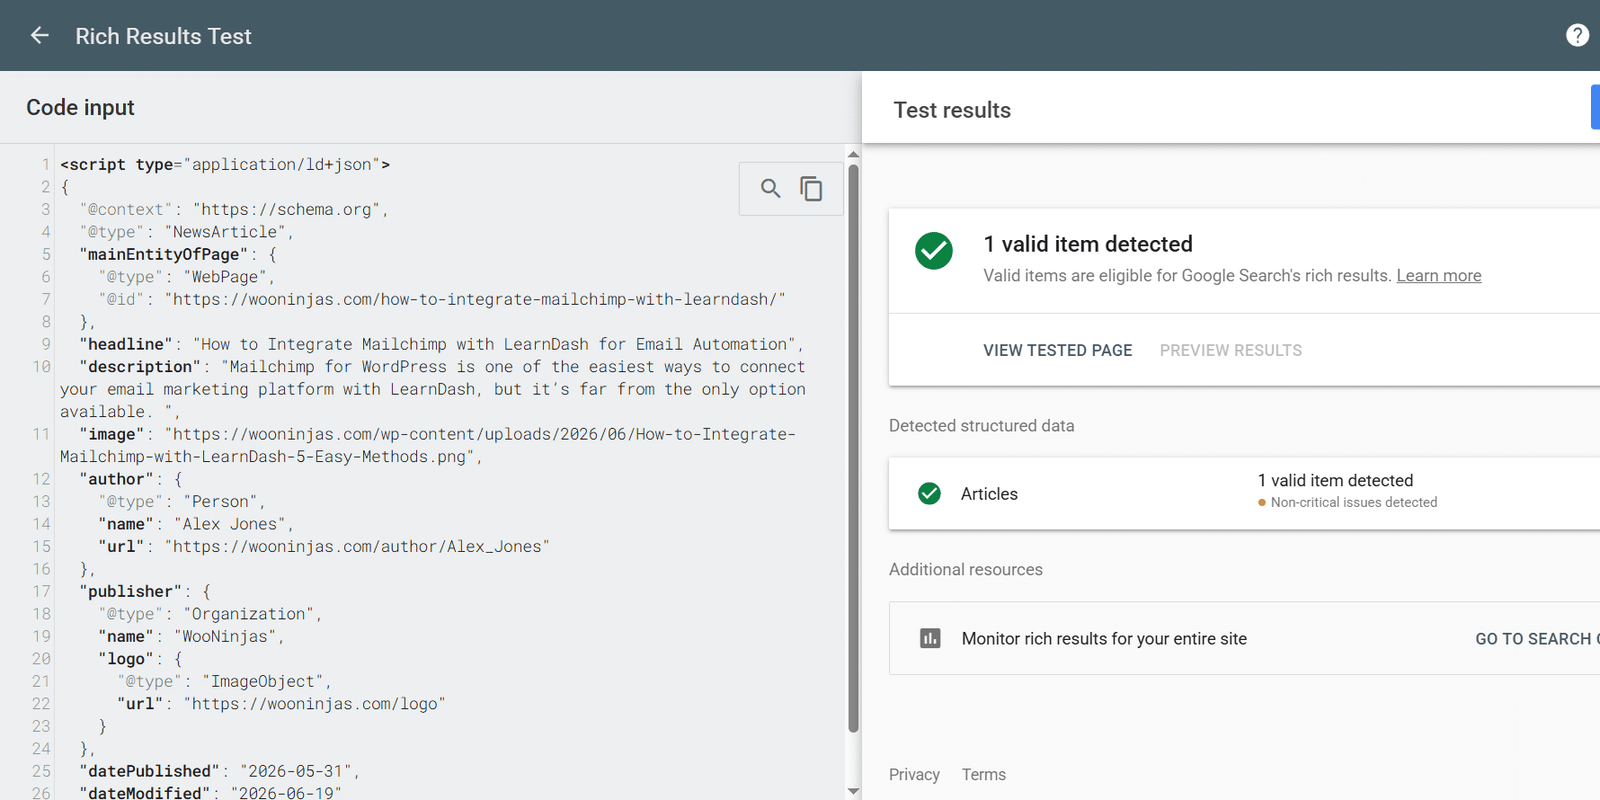Click Monitor rich results for your entire site
The width and height of the screenshot is (1600, 800).
click(x=1104, y=639)
